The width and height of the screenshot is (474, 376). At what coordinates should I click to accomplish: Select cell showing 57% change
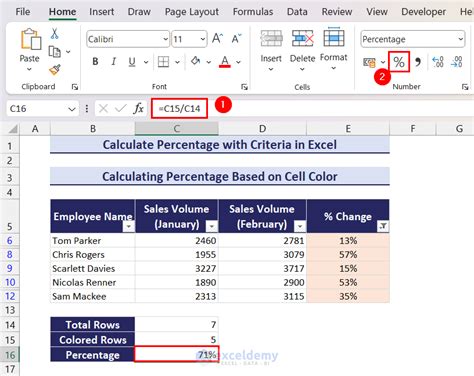pyautogui.click(x=348, y=255)
